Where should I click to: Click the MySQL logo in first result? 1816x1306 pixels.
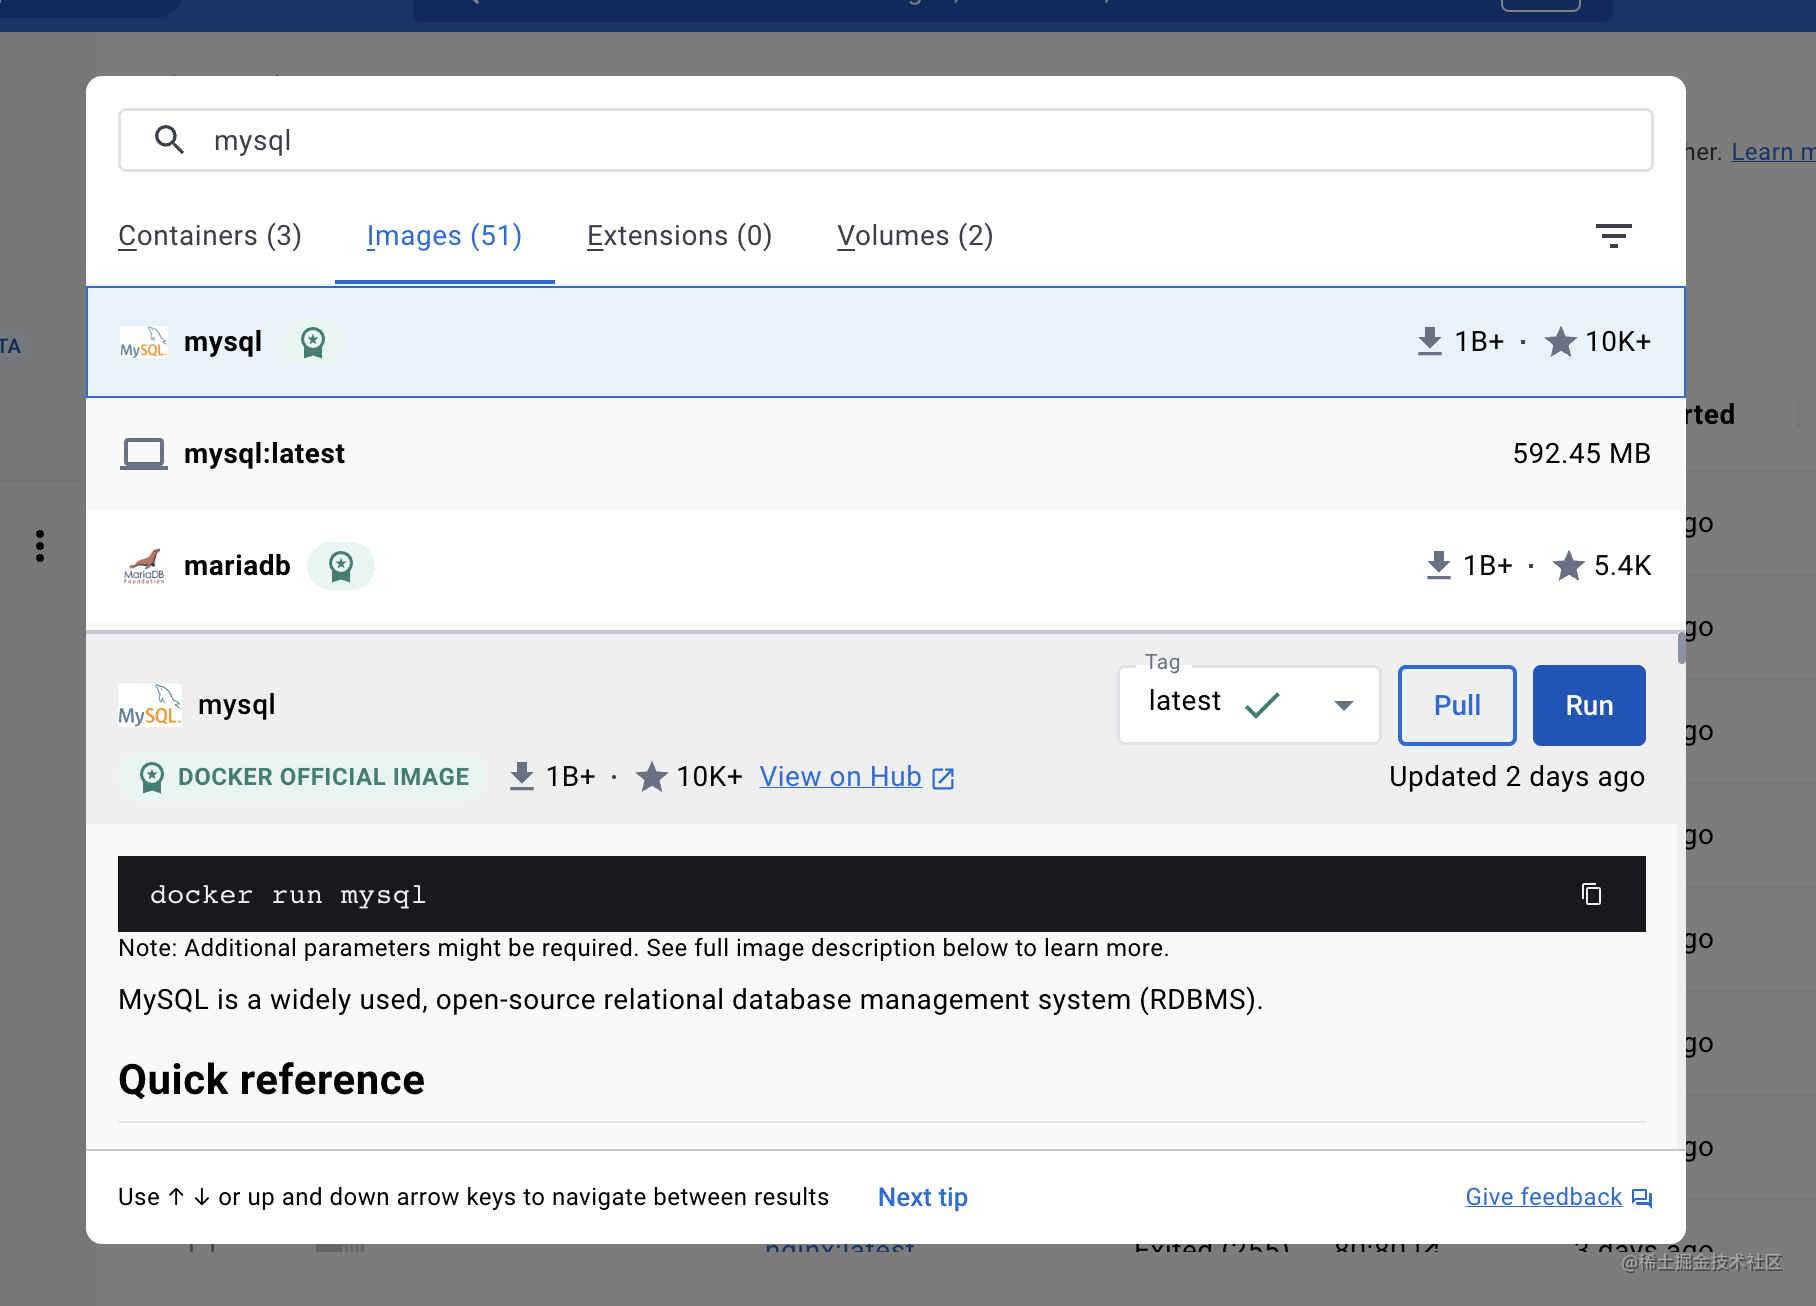[143, 342]
